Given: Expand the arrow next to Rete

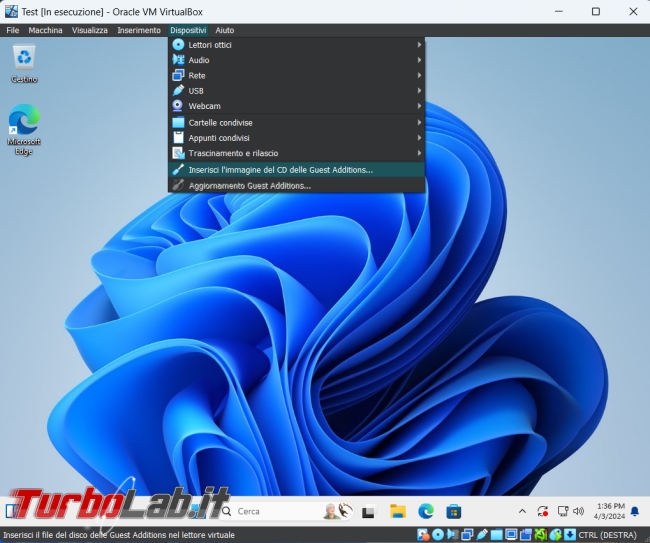Looking at the screenshot, I should pos(420,75).
